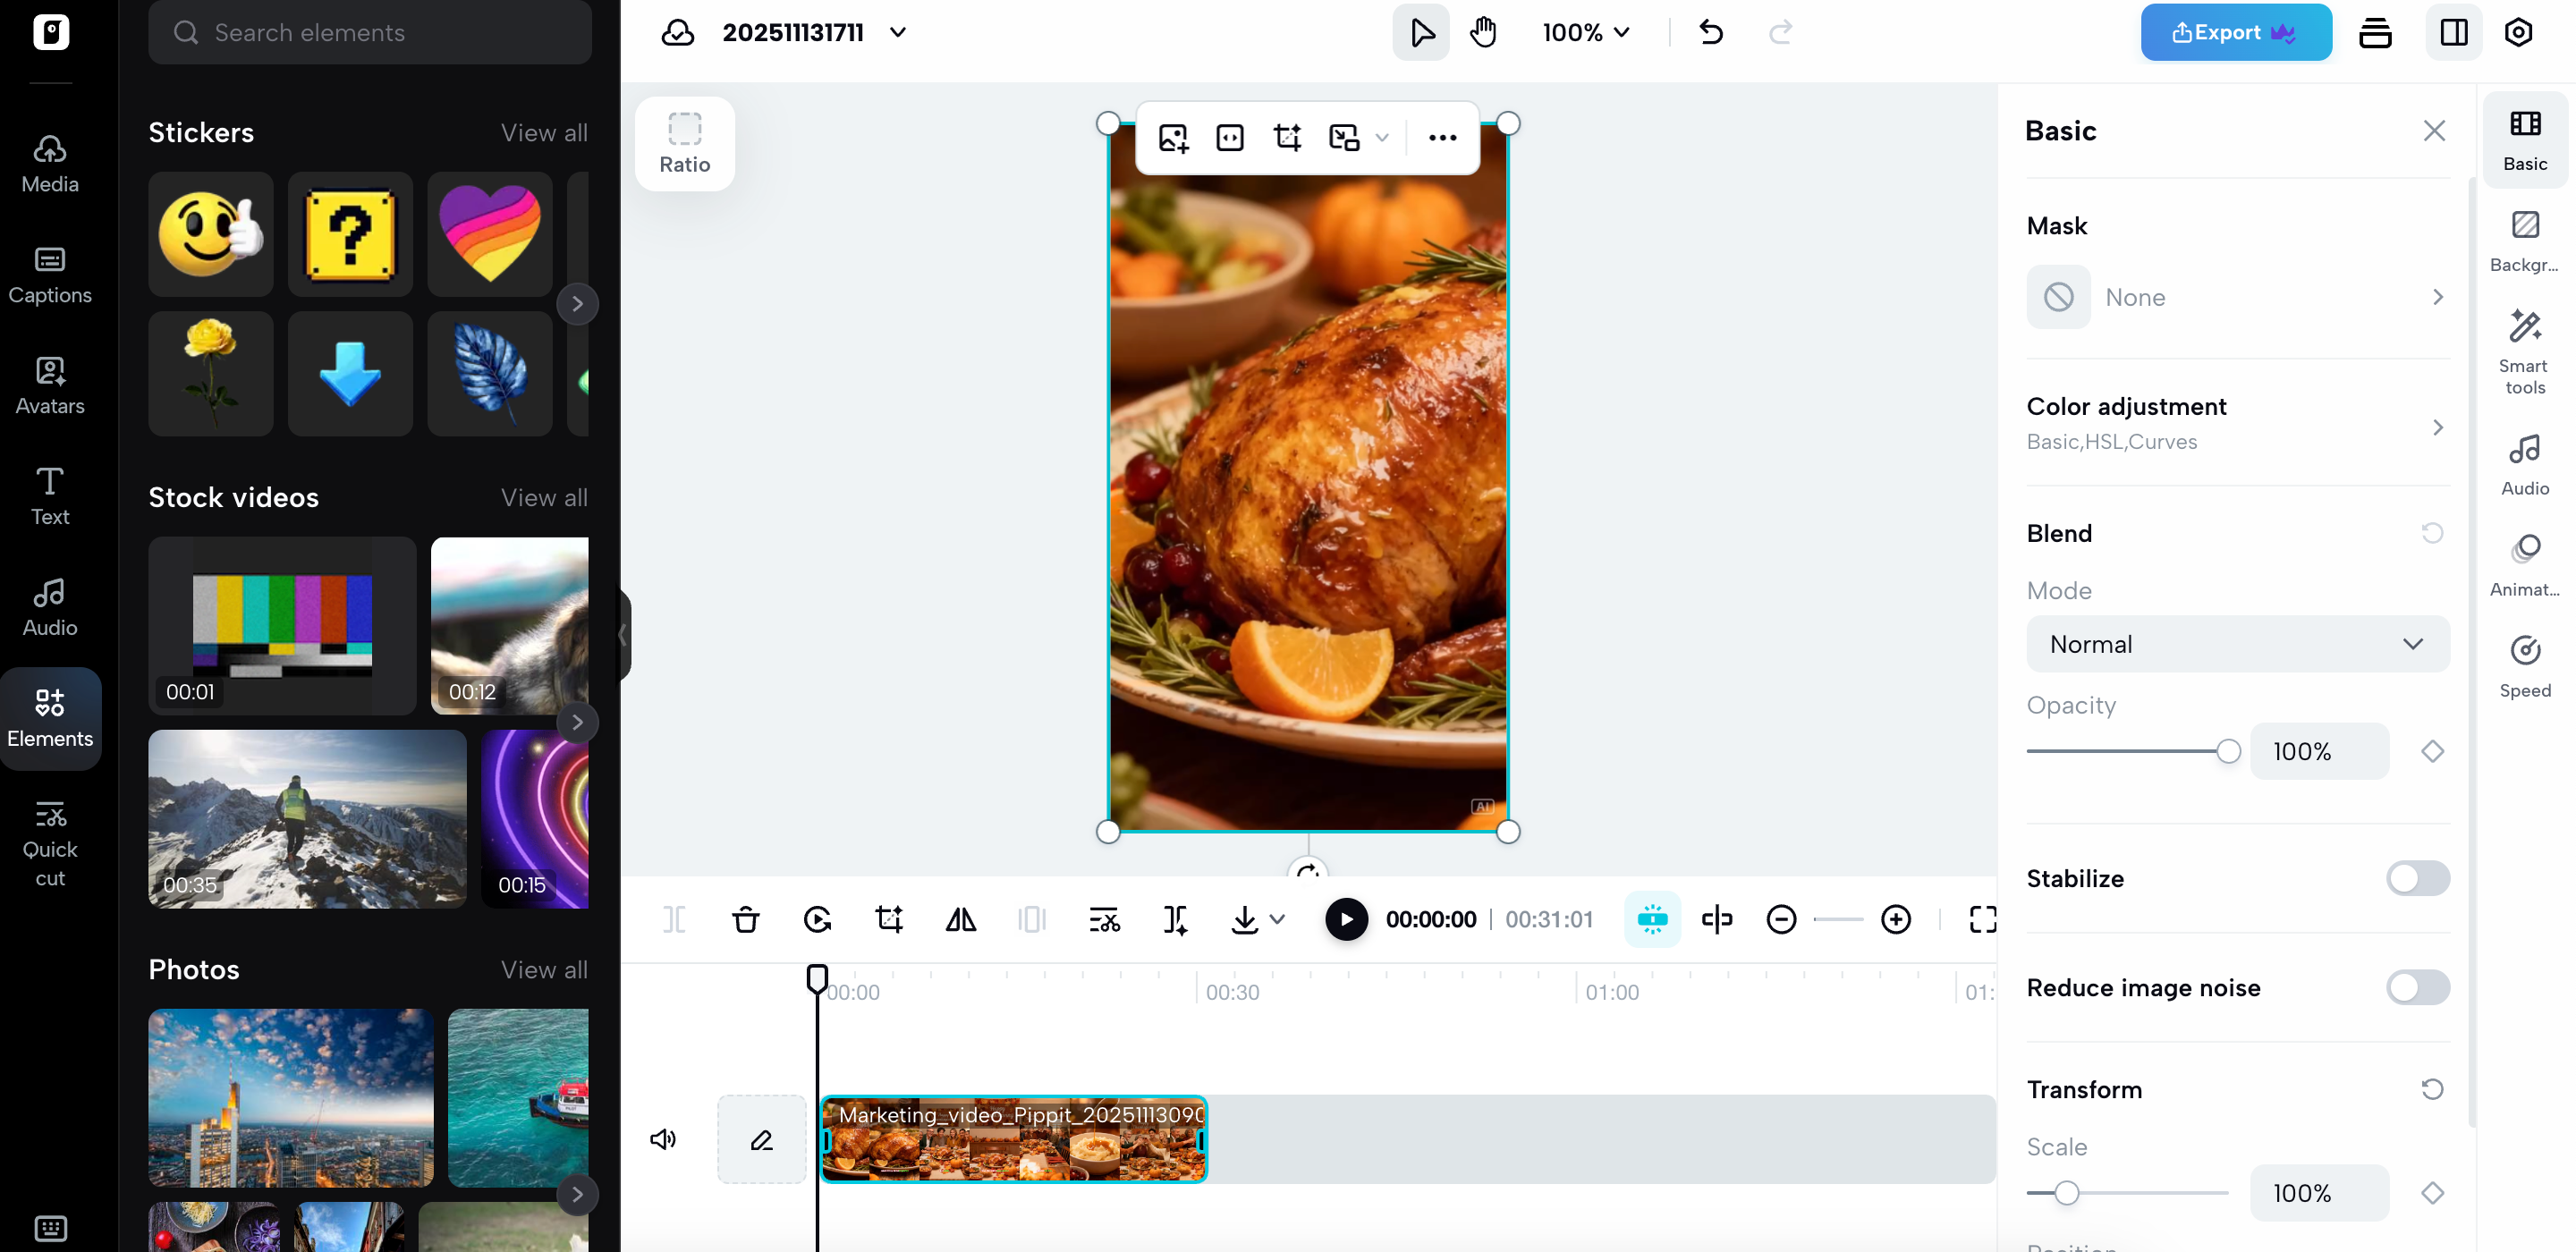Click the crop icon in the timeline toolbar

(889, 919)
